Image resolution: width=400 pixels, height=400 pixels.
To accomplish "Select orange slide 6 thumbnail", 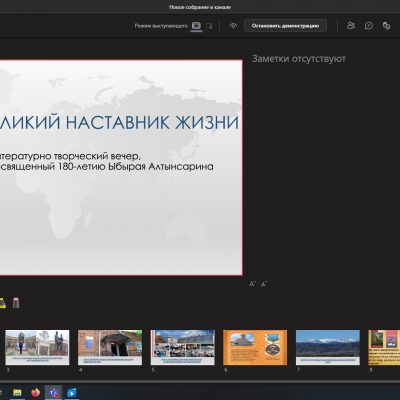I will (x=255, y=348).
